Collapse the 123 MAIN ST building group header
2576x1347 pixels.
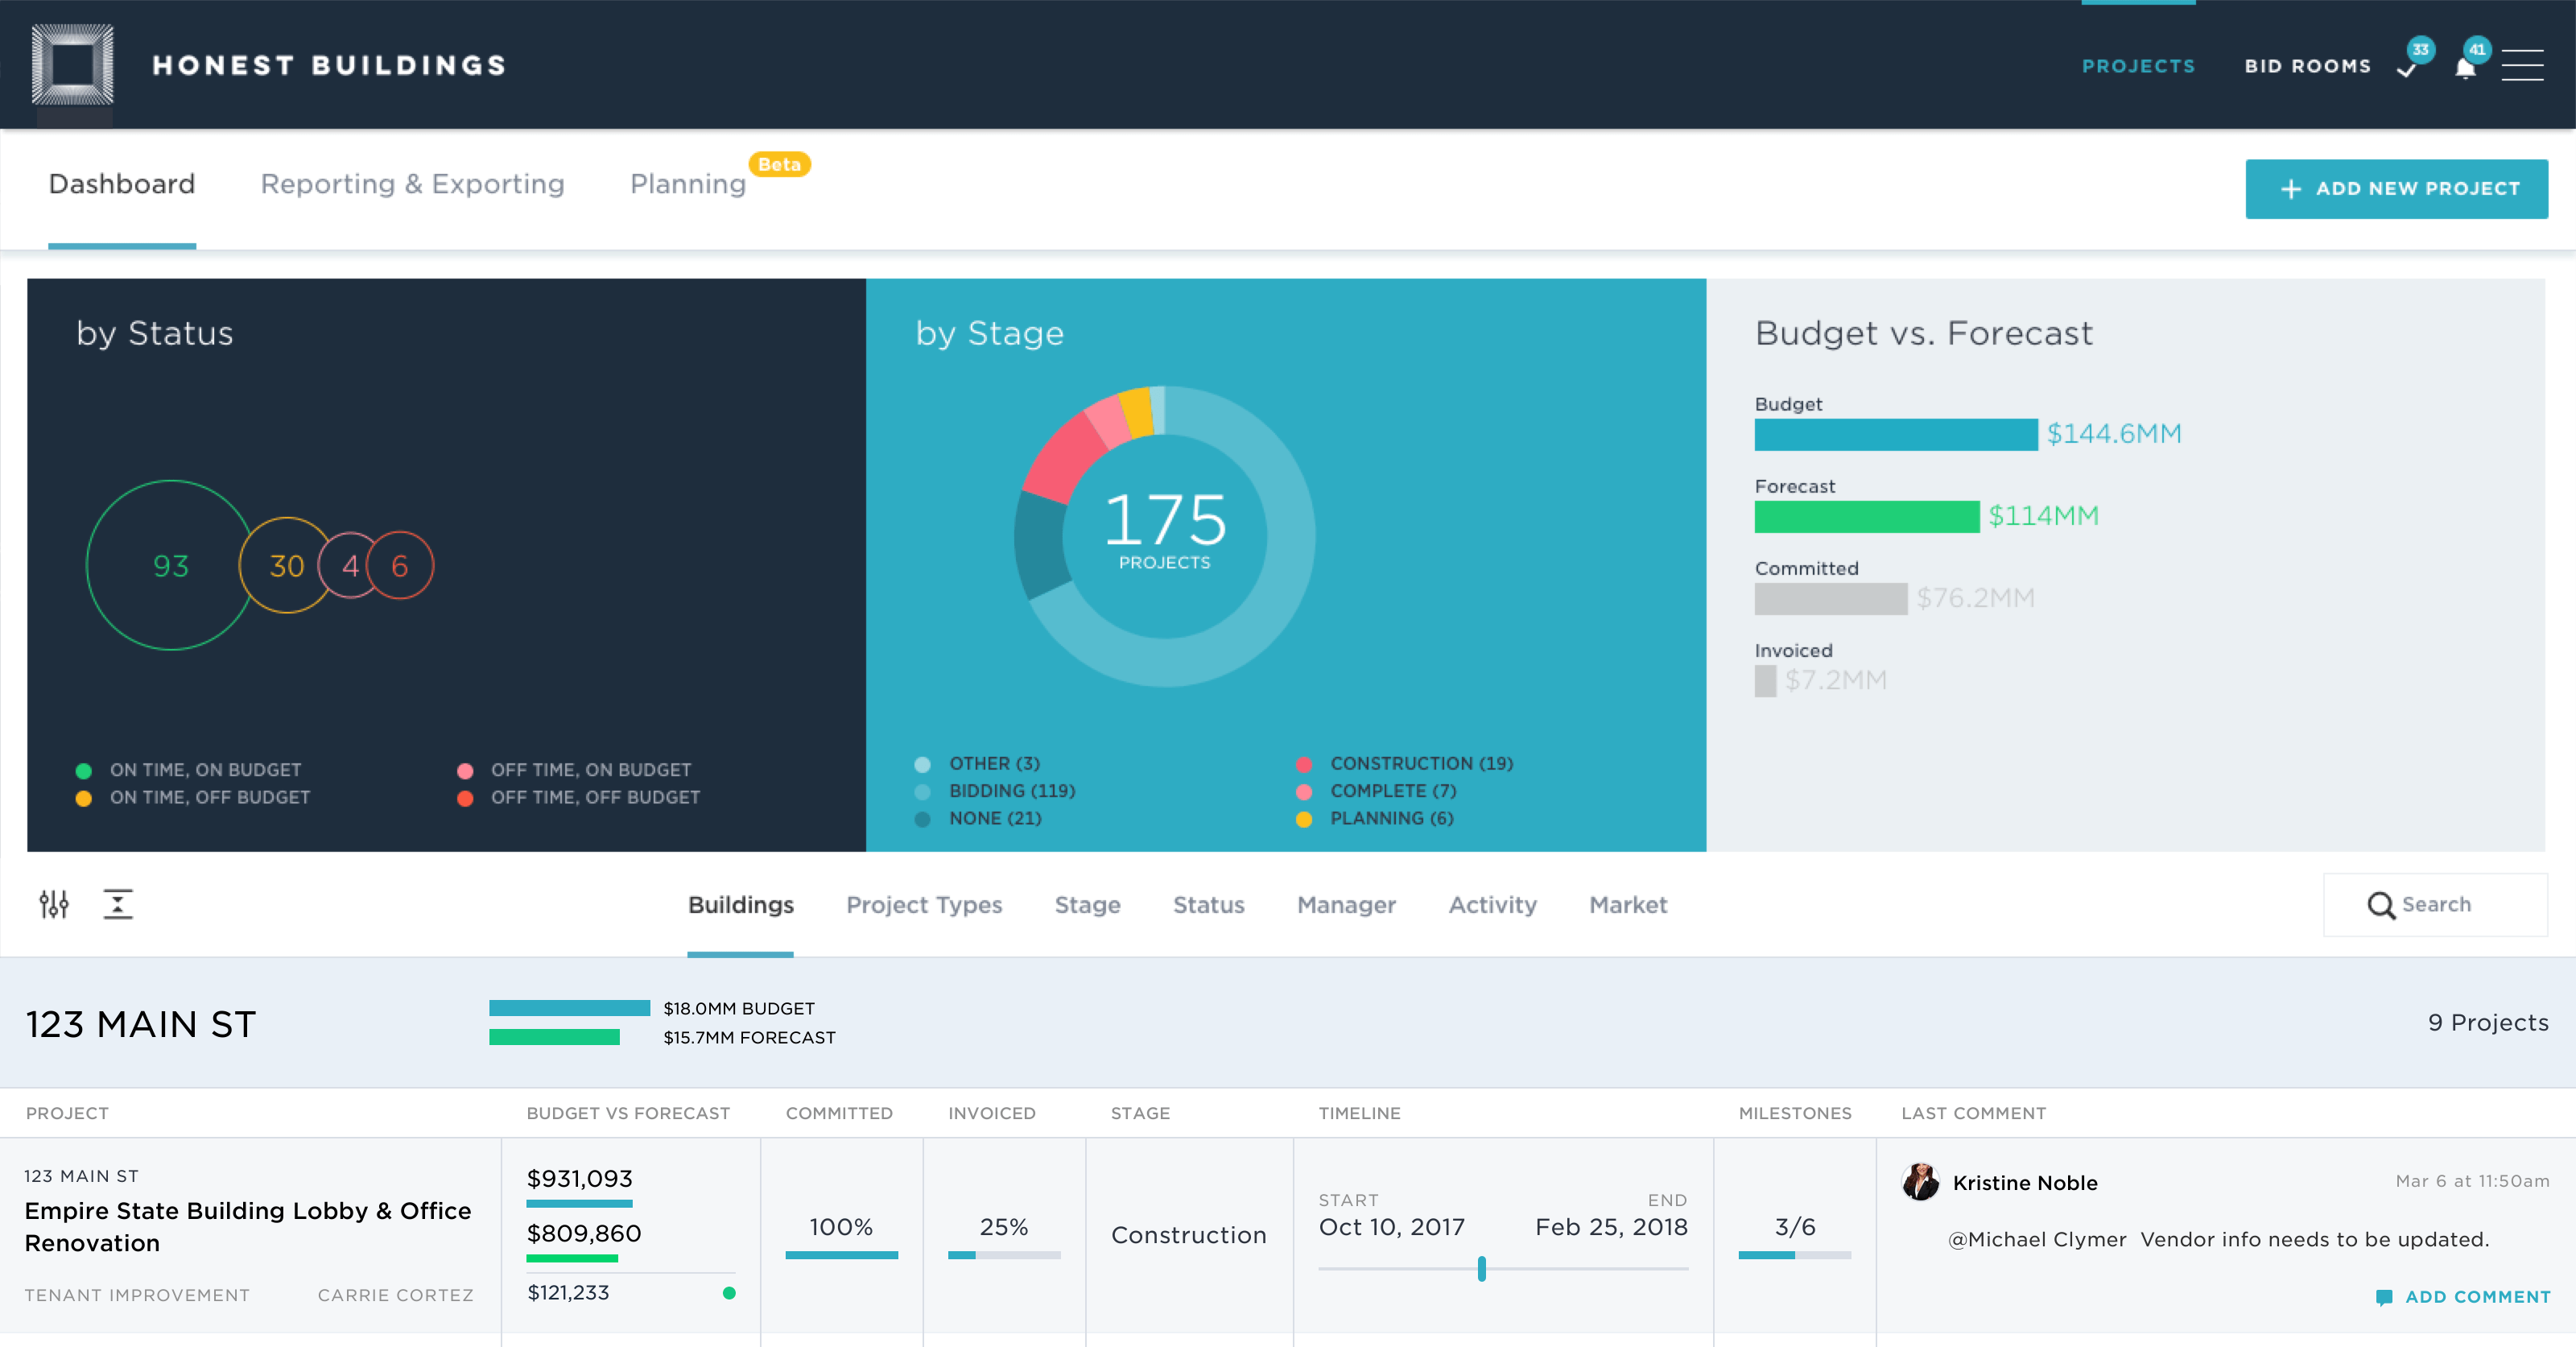(x=140, y=1024)
